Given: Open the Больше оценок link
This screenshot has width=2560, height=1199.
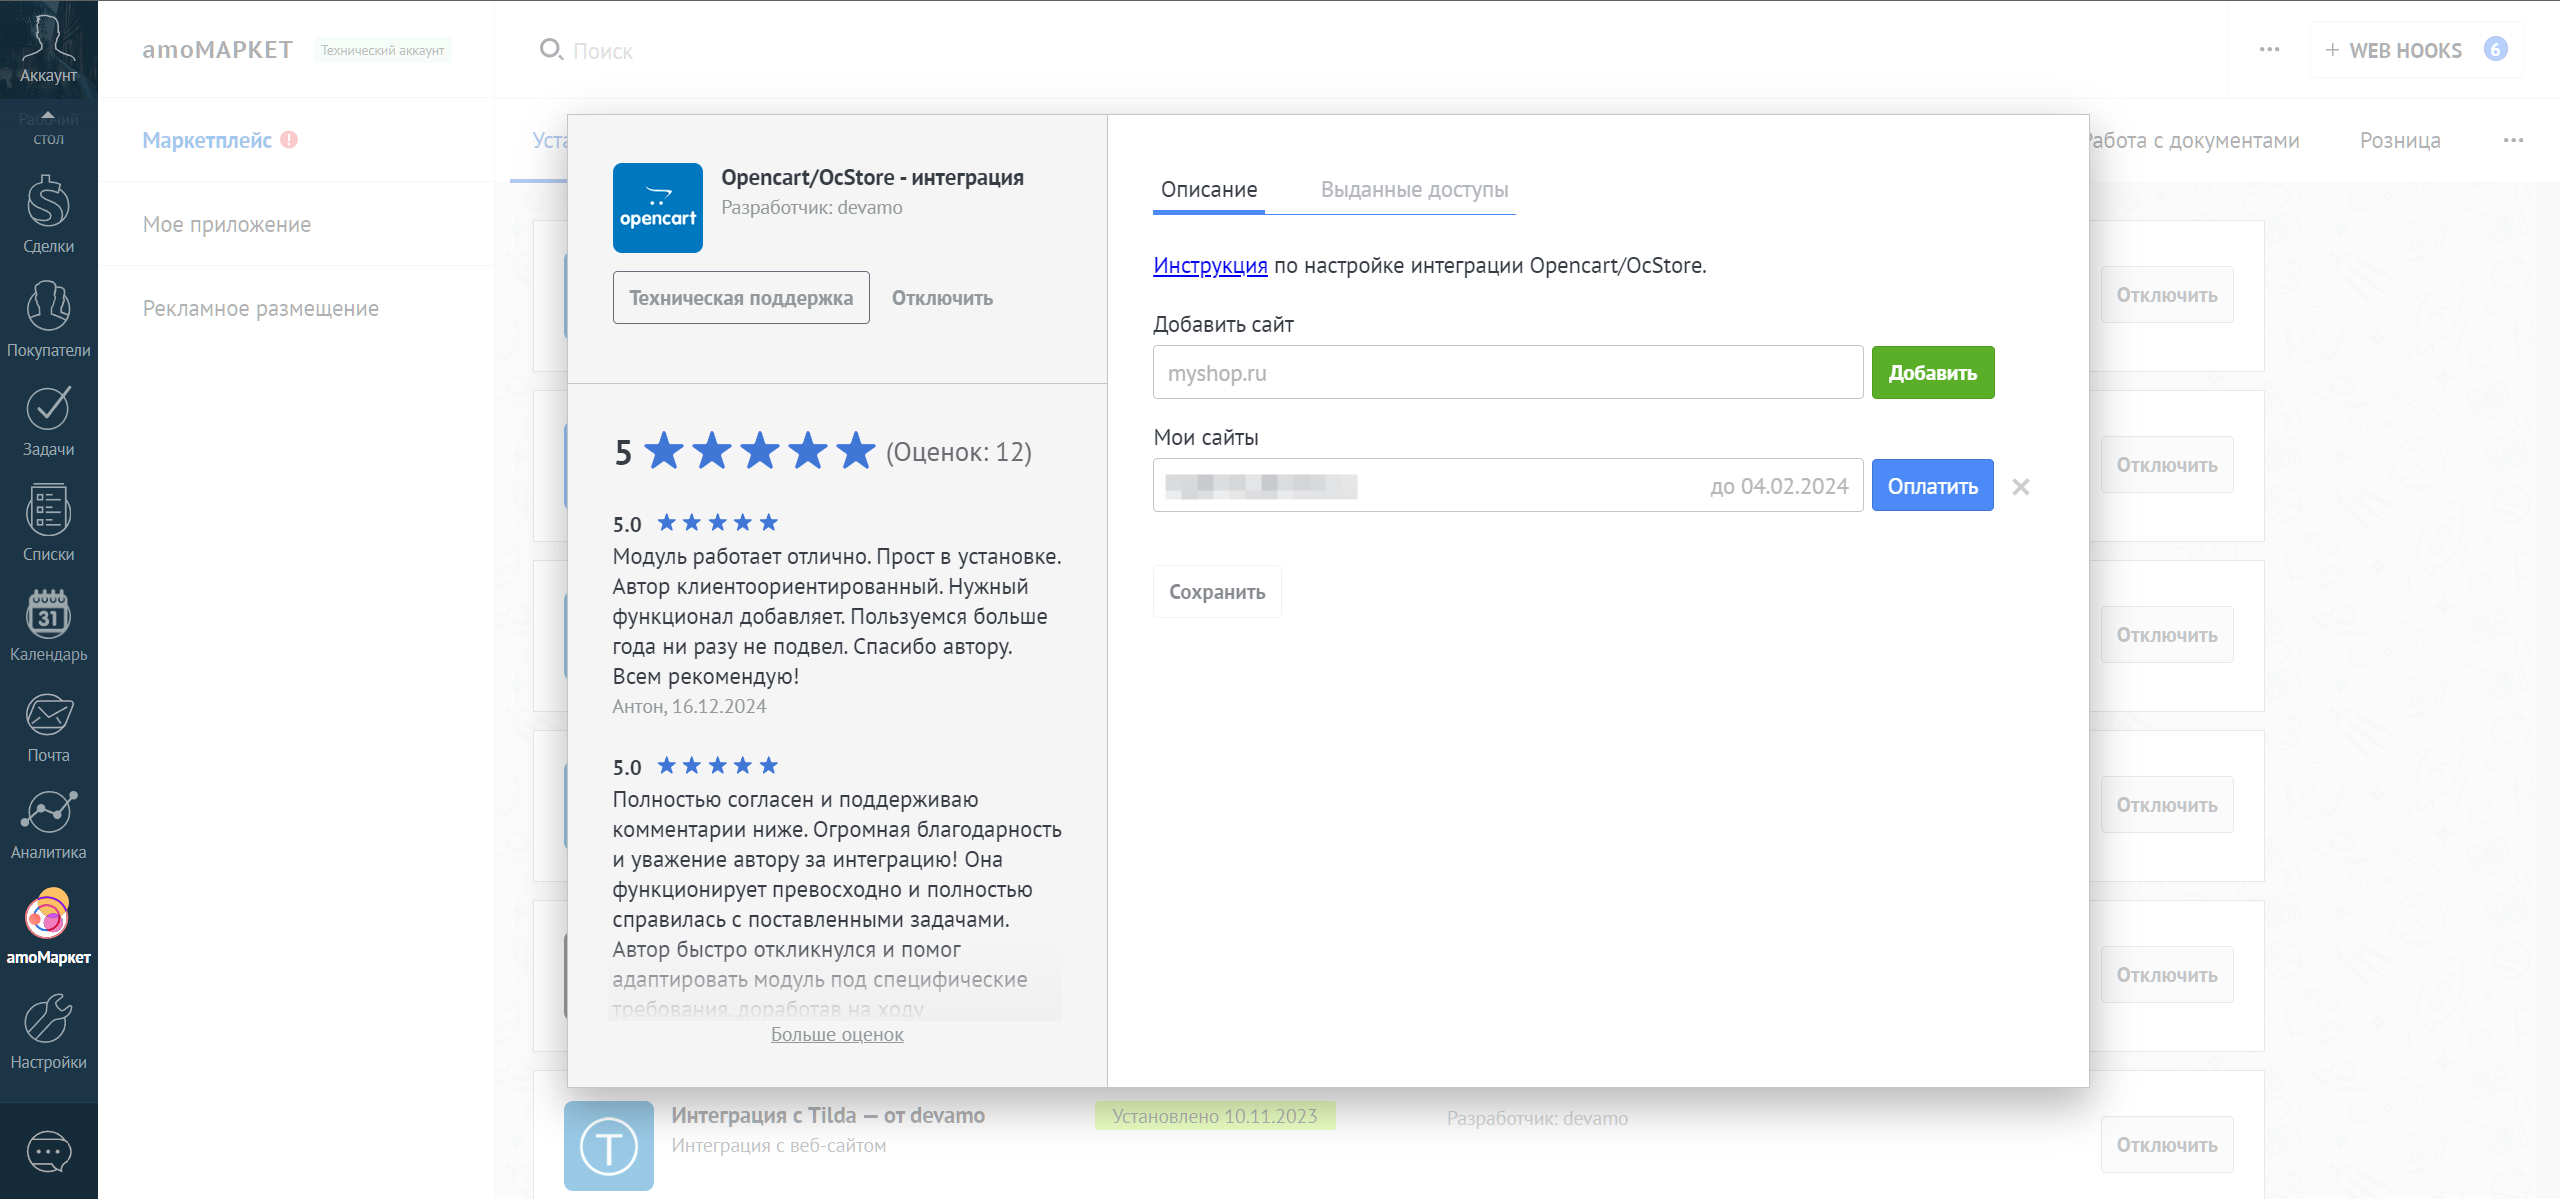Looking at the screenshot, I should [837, 1034].
